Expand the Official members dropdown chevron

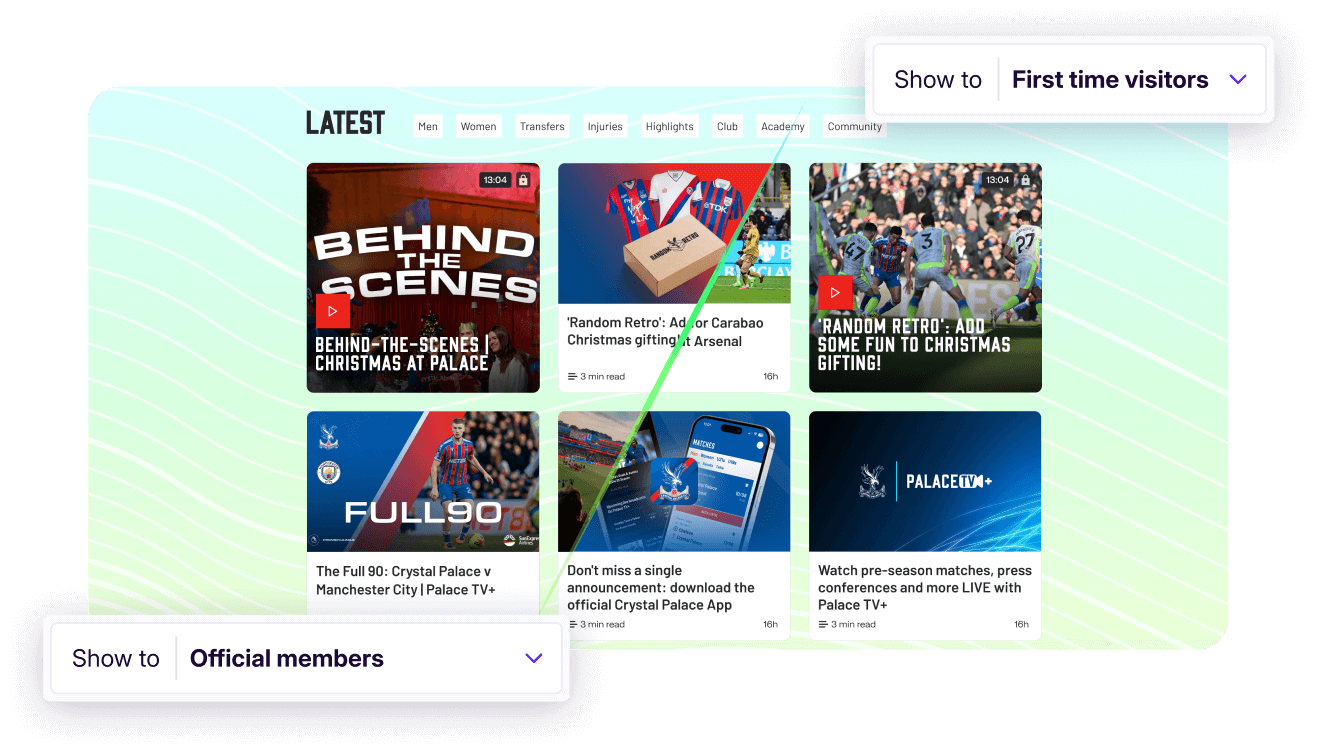534,659
